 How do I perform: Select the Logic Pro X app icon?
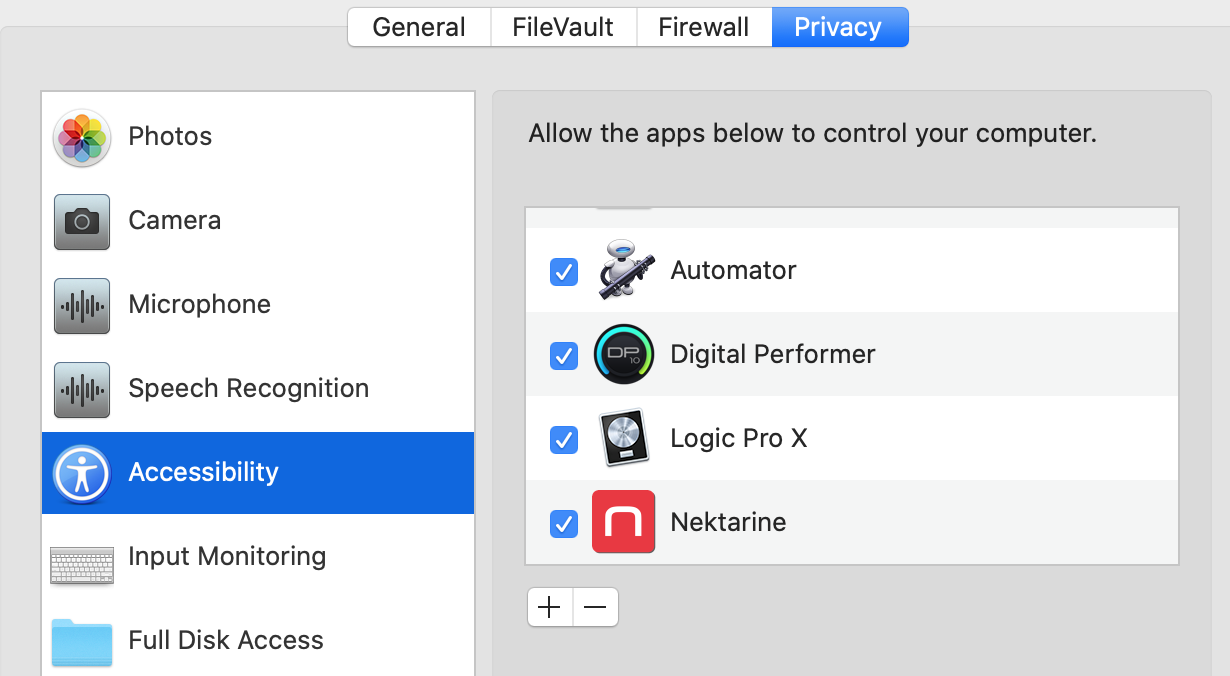click(x=625, y=438)
